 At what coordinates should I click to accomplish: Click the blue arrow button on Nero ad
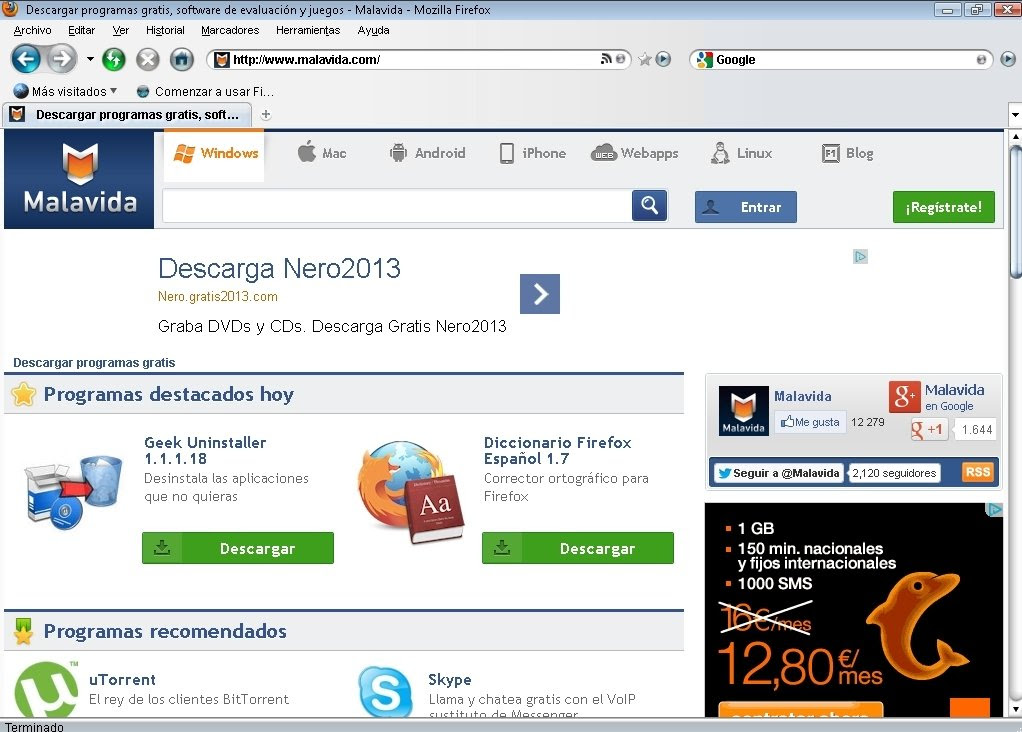(540, 294)
